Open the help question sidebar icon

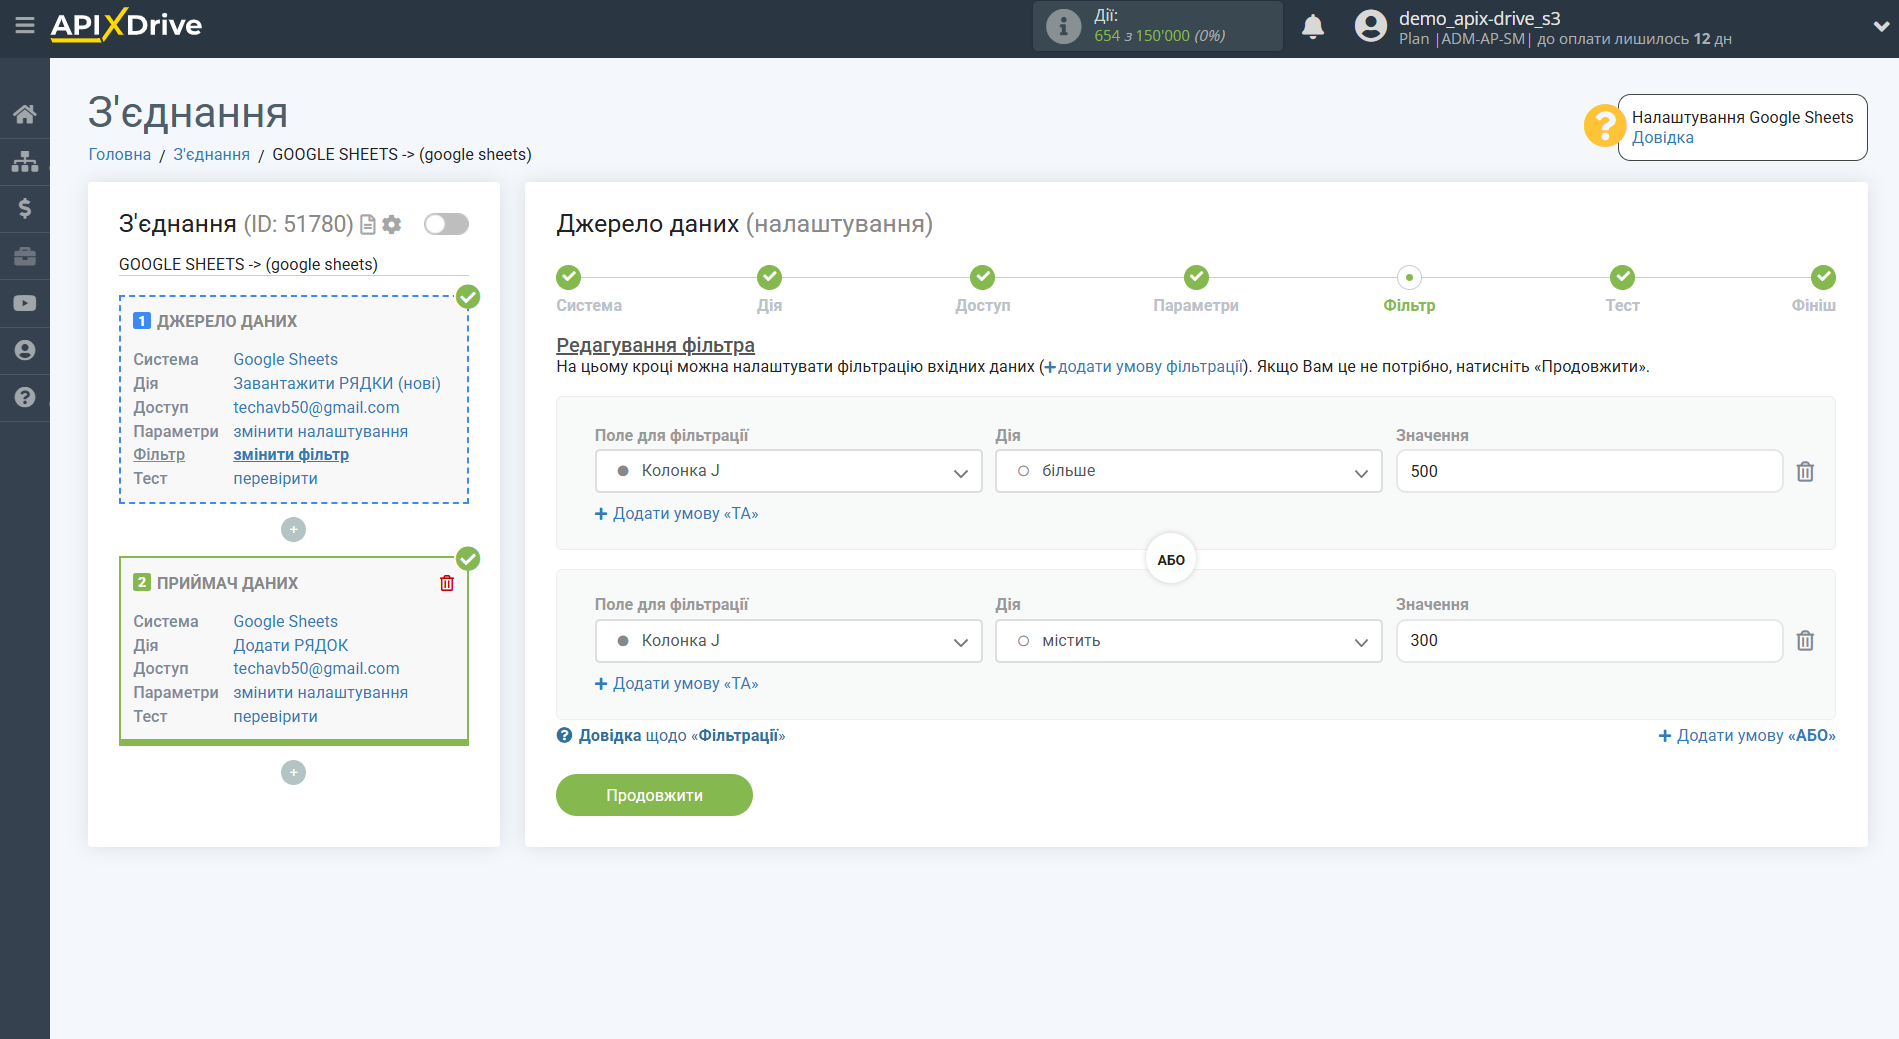25,397
